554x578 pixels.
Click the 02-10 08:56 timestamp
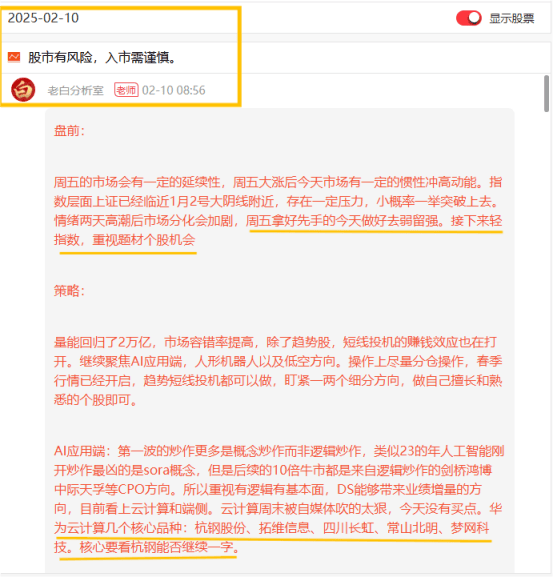point(174,90)
